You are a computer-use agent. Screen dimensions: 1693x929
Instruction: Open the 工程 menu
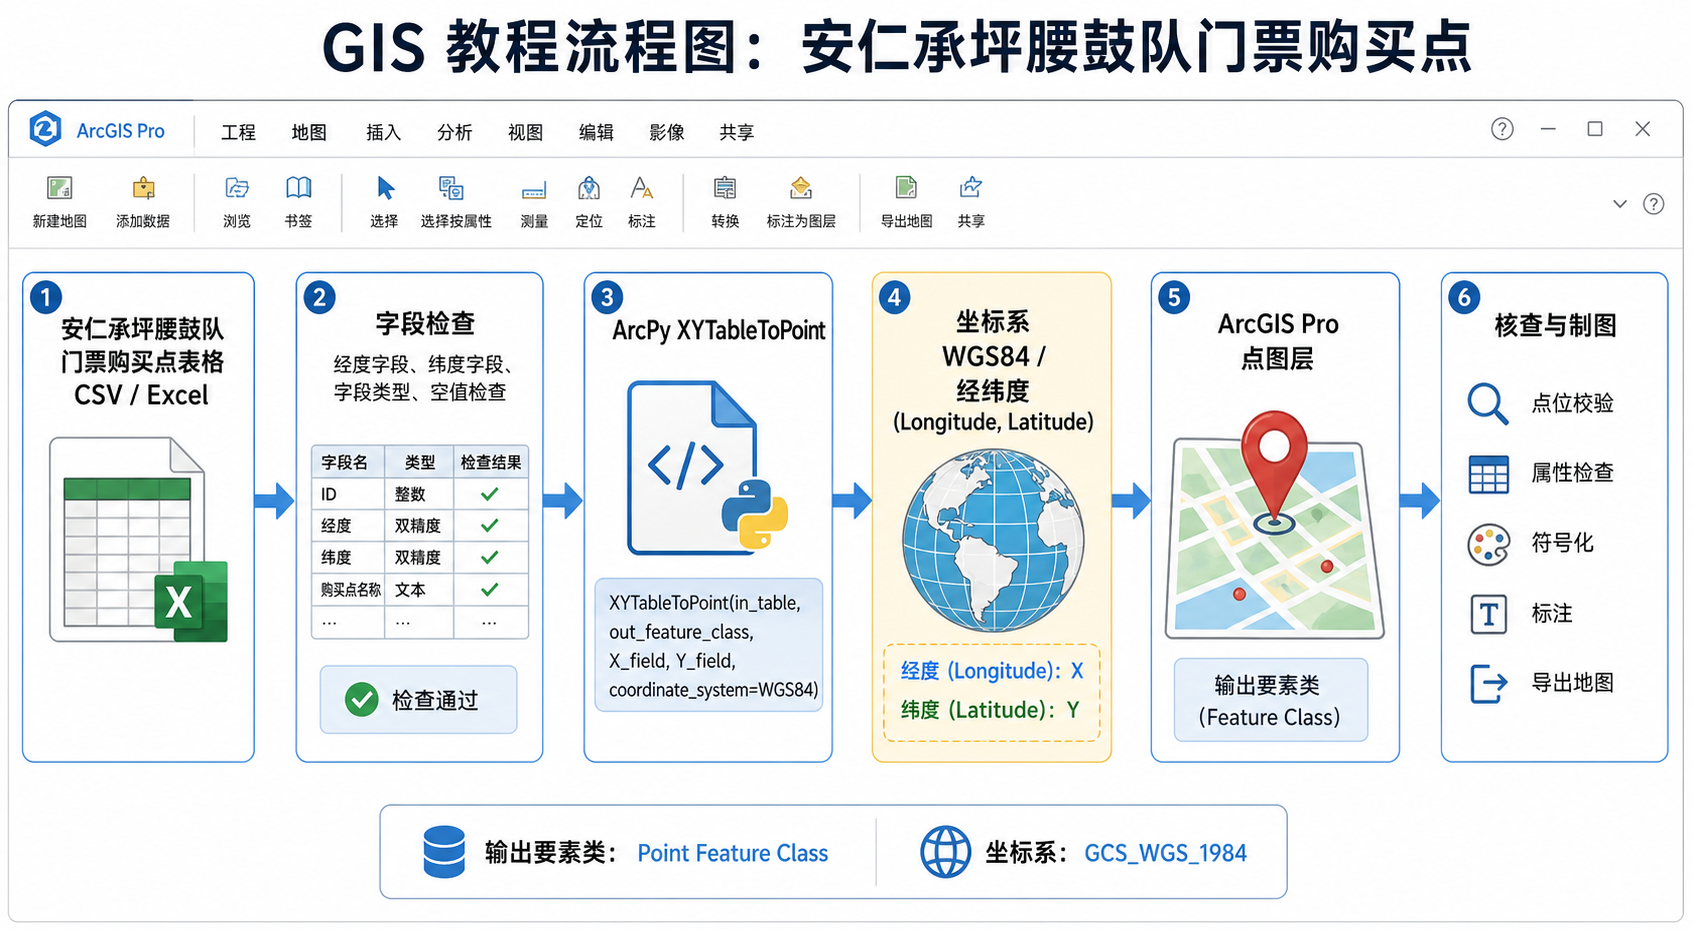click(238, 132)
